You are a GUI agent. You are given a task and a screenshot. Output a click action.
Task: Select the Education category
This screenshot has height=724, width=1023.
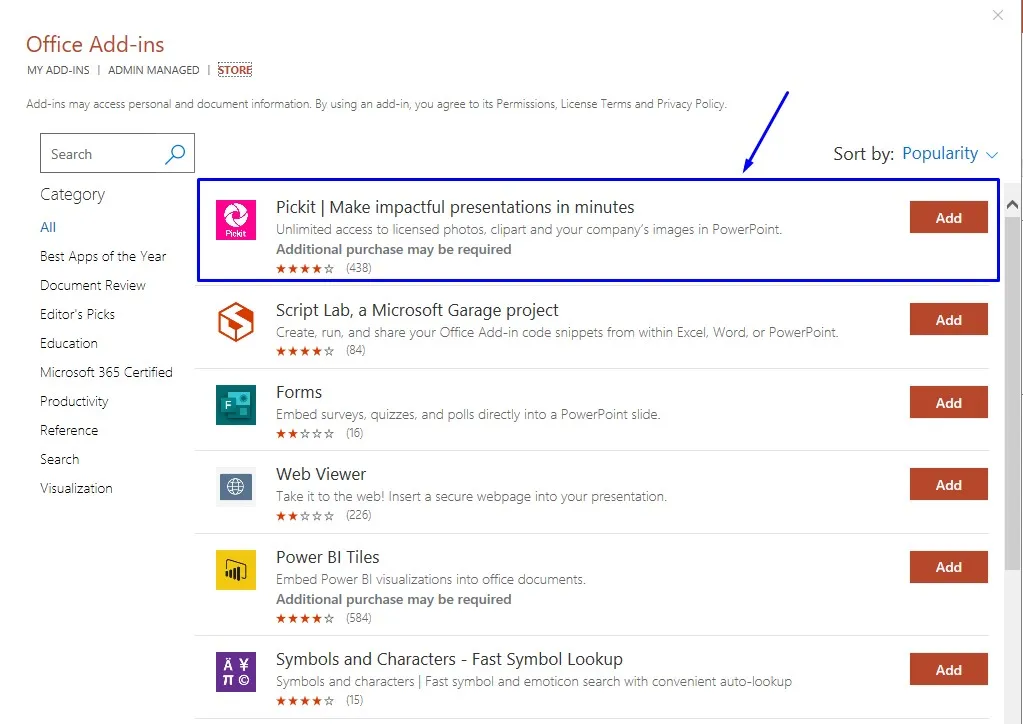coord(69,343)
